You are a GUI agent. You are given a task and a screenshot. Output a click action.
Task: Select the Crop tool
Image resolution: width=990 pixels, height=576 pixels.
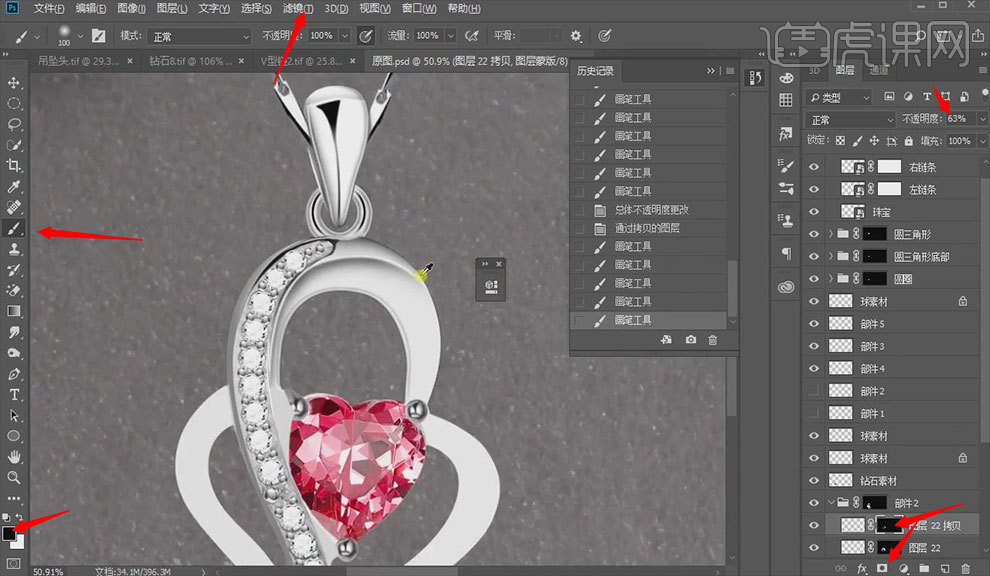point(15,165)
